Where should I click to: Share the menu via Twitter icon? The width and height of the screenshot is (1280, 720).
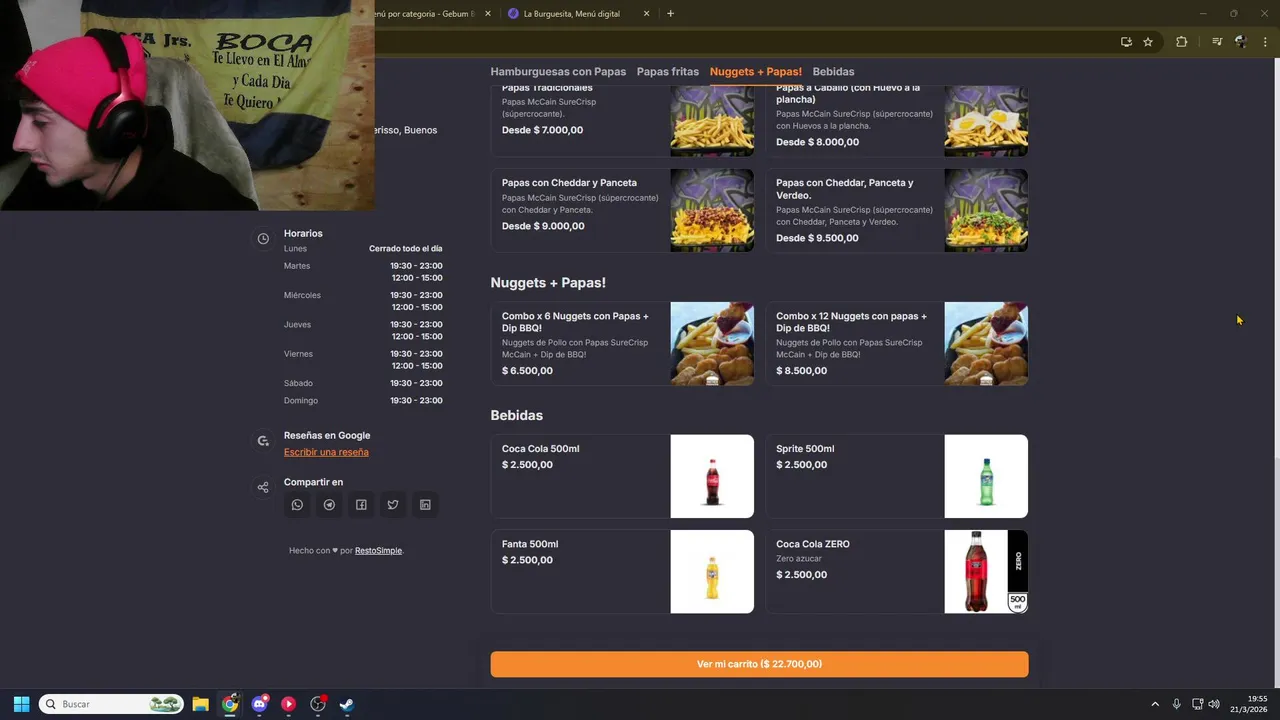[x=393, y=505]
